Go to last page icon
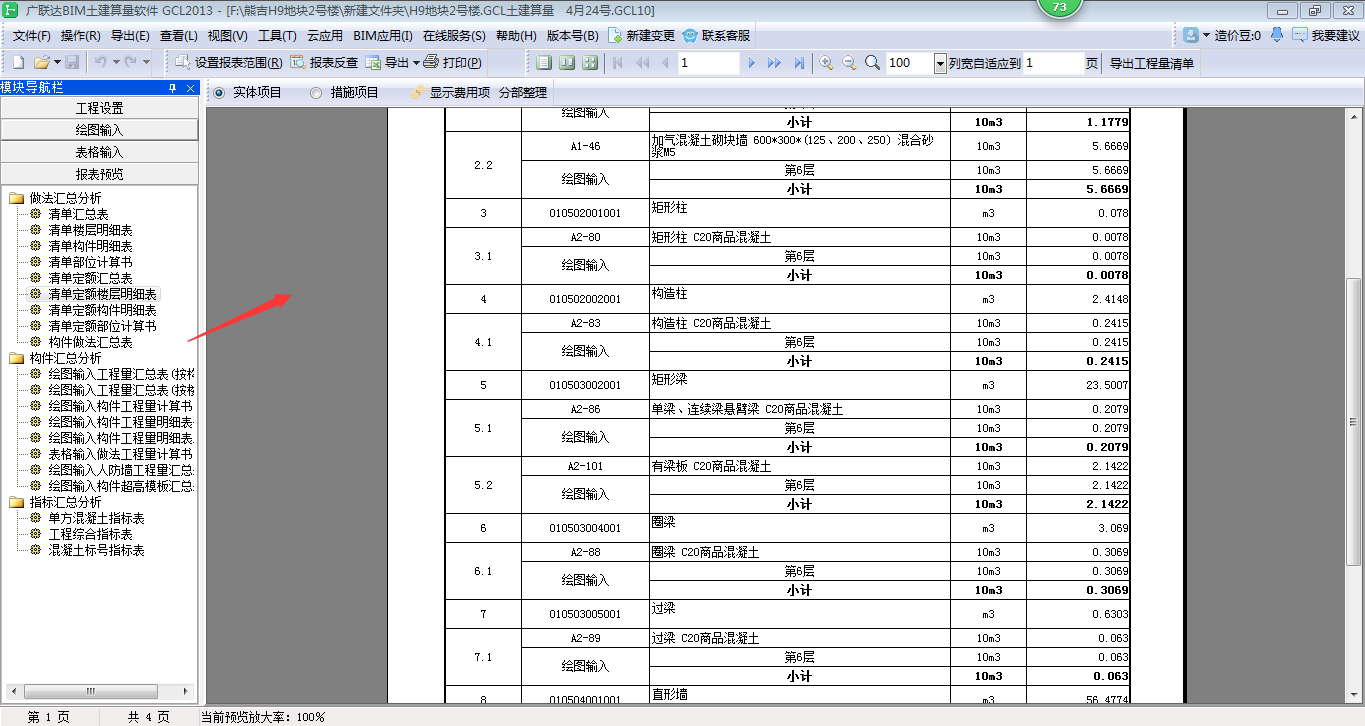1365x726 pixels. (798, 62)
